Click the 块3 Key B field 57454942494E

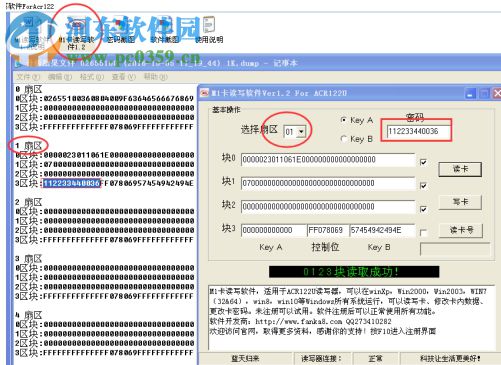coord(382,230)
